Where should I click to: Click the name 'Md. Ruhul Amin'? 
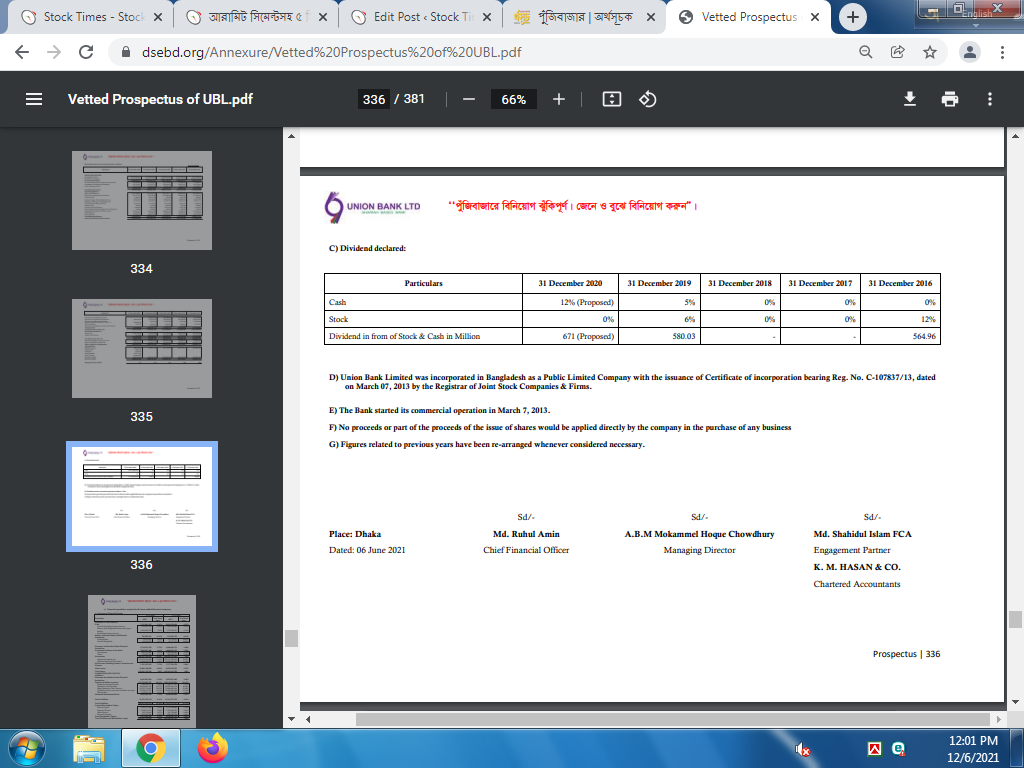pos(526,534)
